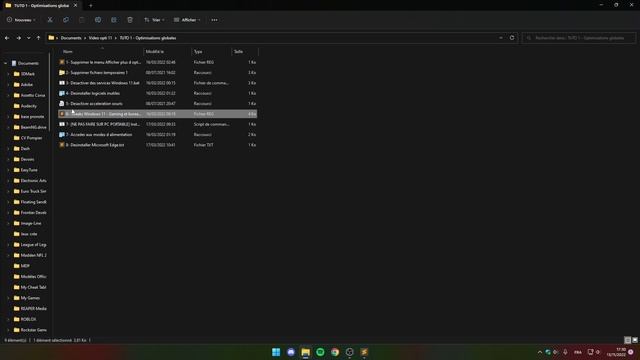Go up one folder level

pyautogui.click(x=38, y=38)
